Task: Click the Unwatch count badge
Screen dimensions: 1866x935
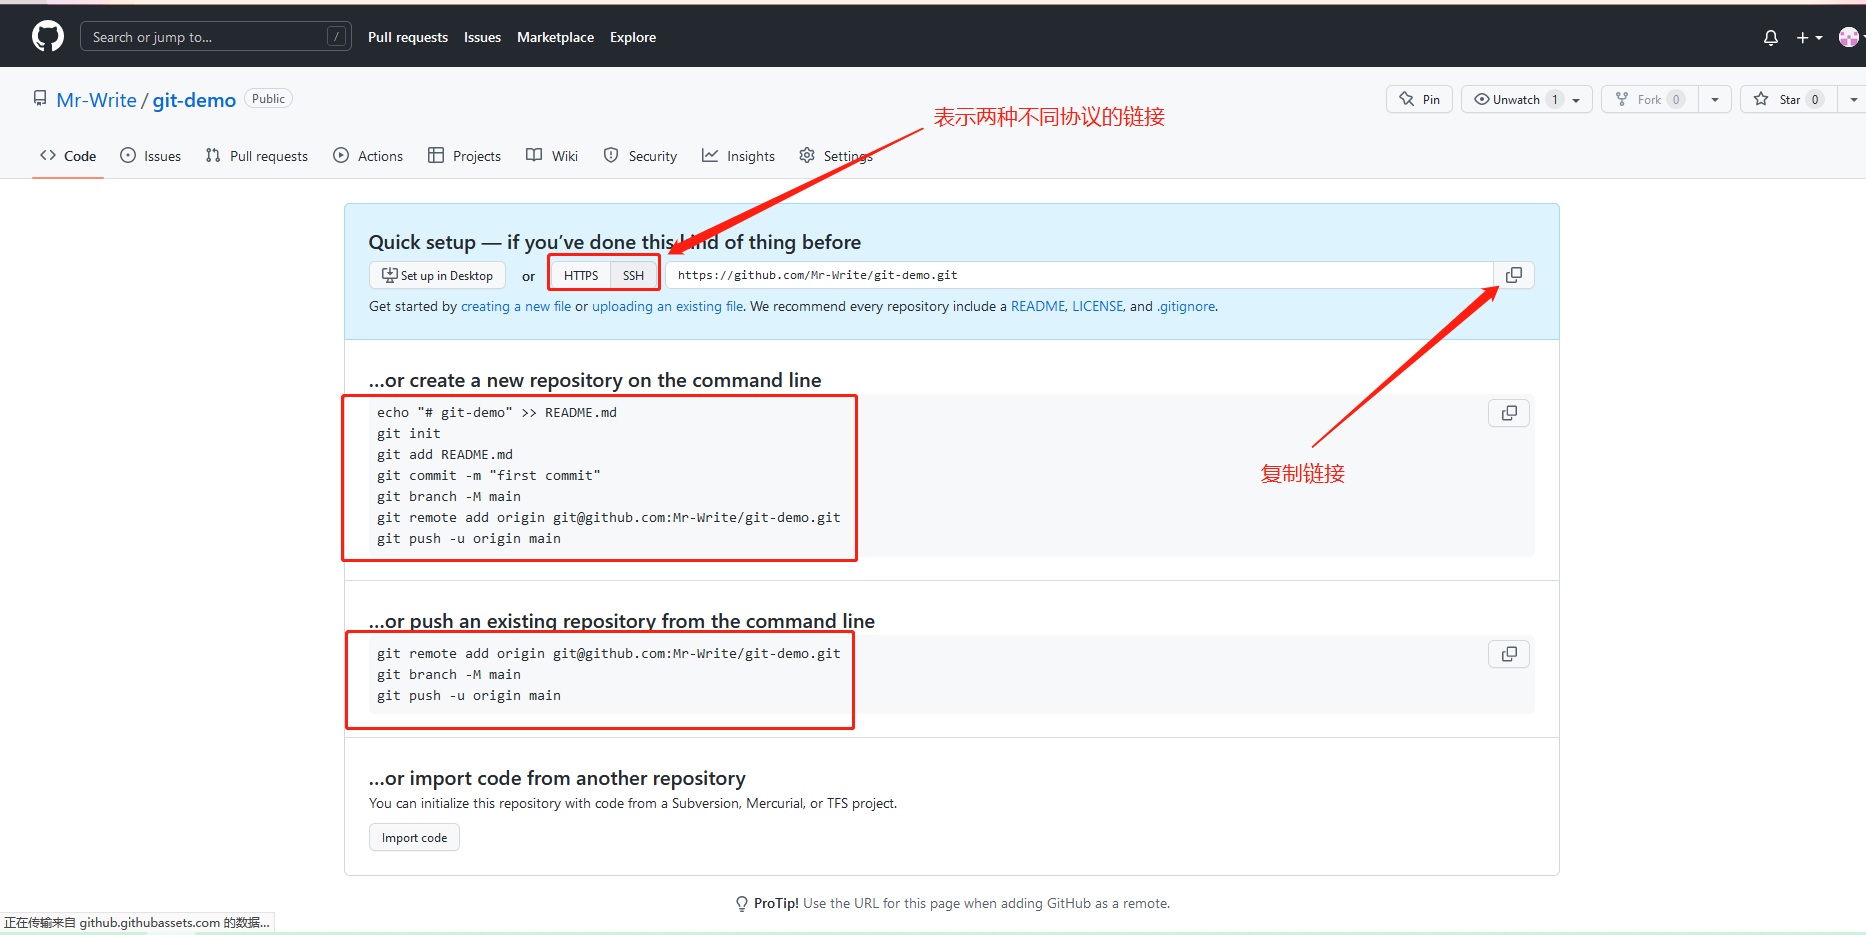Action: pos(1554,99)
